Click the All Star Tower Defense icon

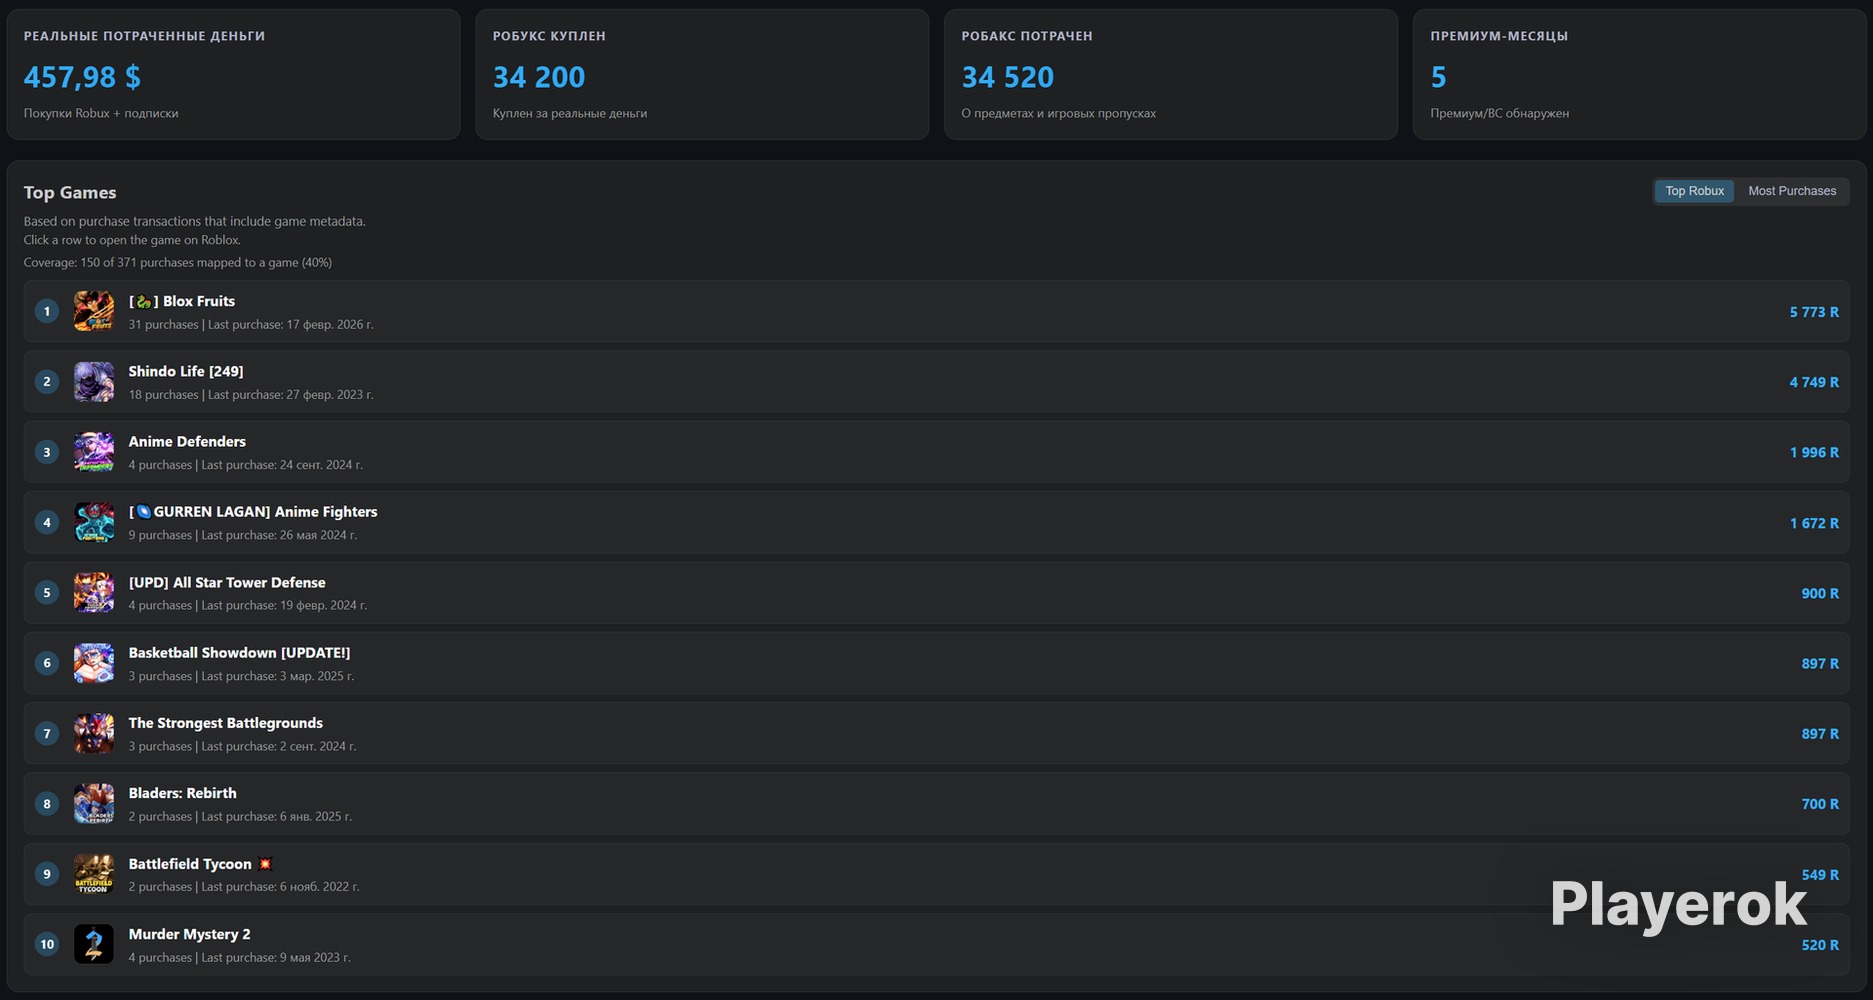click(94, 593)
